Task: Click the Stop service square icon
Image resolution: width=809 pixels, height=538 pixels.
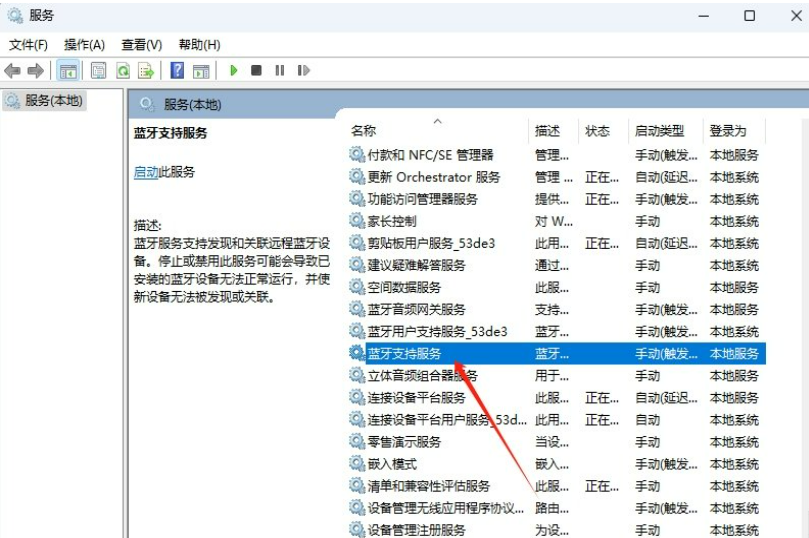Action: tap(256, 70)
